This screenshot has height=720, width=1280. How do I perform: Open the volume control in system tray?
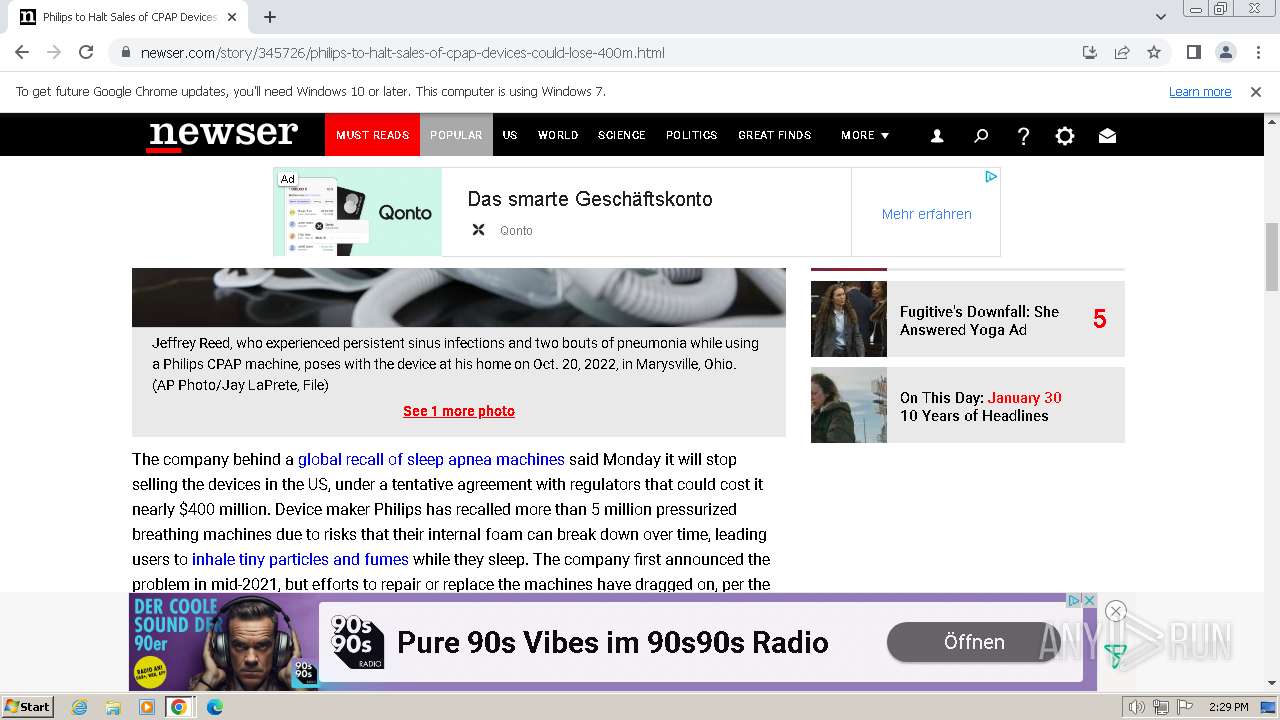[1137, 707]
